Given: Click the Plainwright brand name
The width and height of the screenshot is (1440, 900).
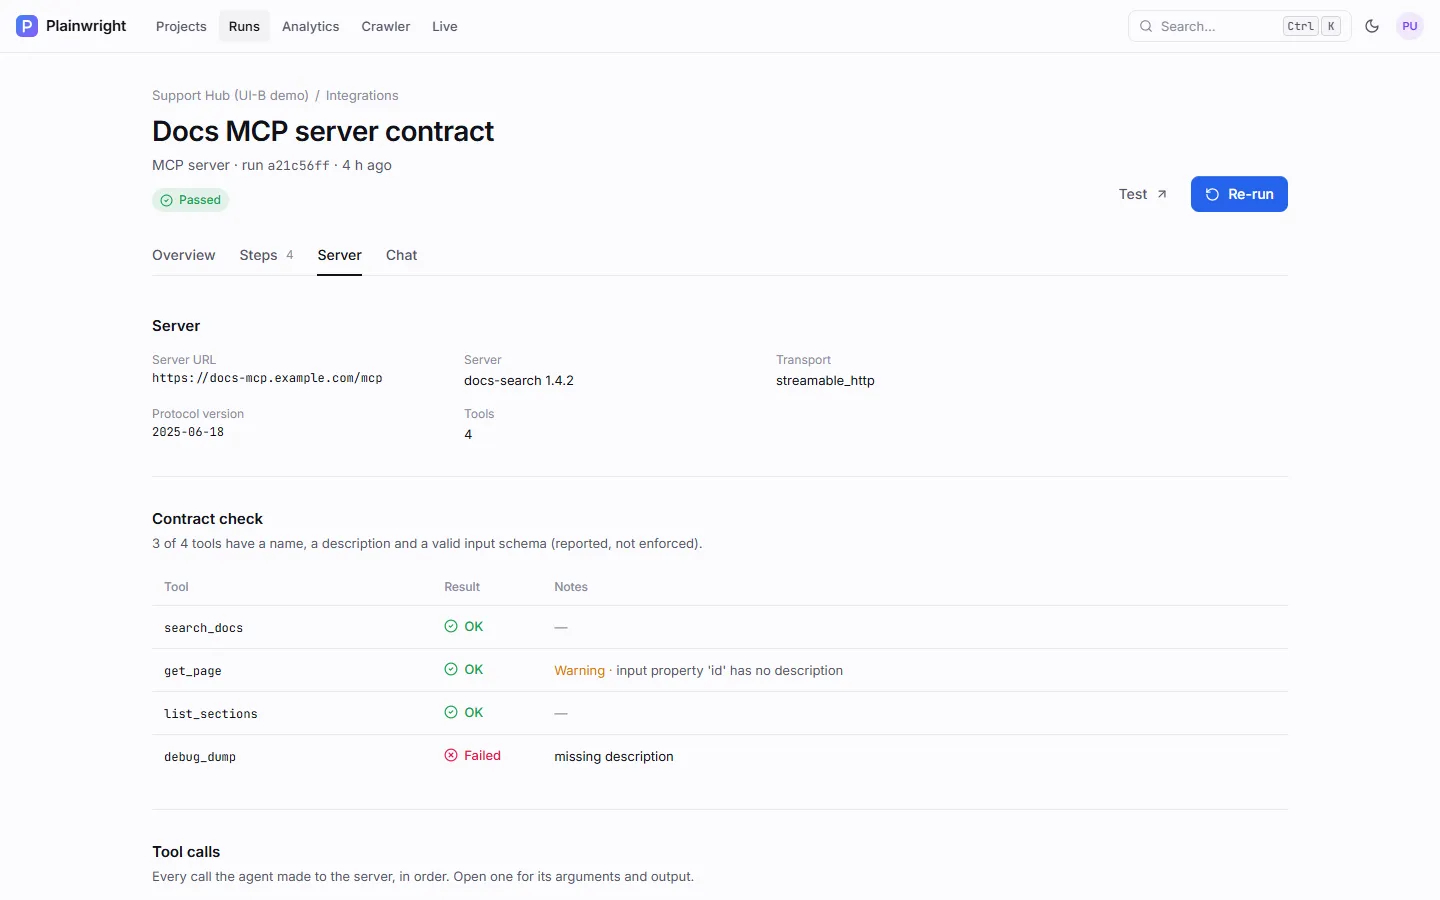Looking at the screenshot, I should pos(86,26).
